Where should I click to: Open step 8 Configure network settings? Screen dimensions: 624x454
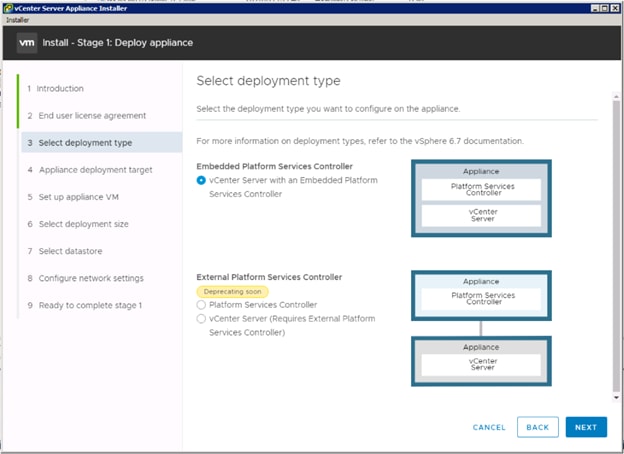(86, 278)
